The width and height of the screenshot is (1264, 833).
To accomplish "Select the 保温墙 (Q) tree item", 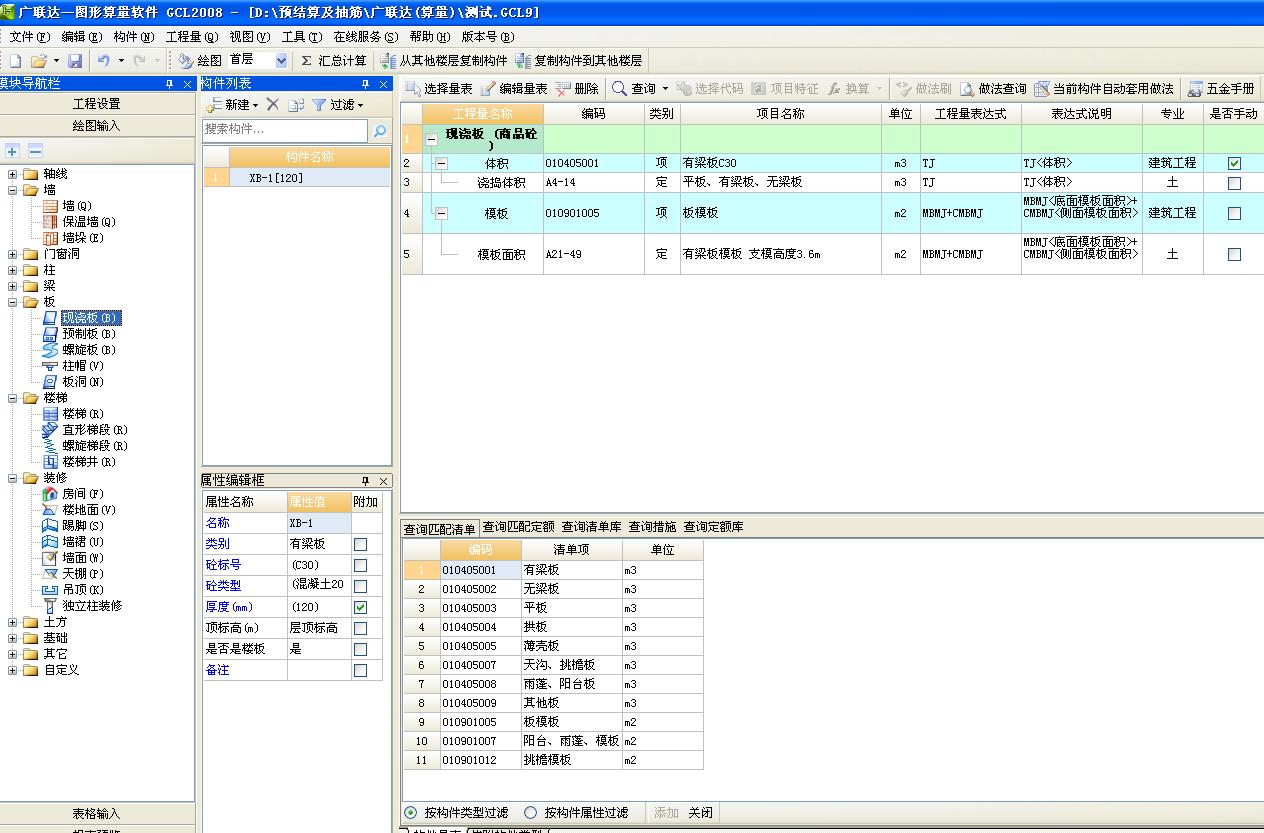I will (89, 222).
